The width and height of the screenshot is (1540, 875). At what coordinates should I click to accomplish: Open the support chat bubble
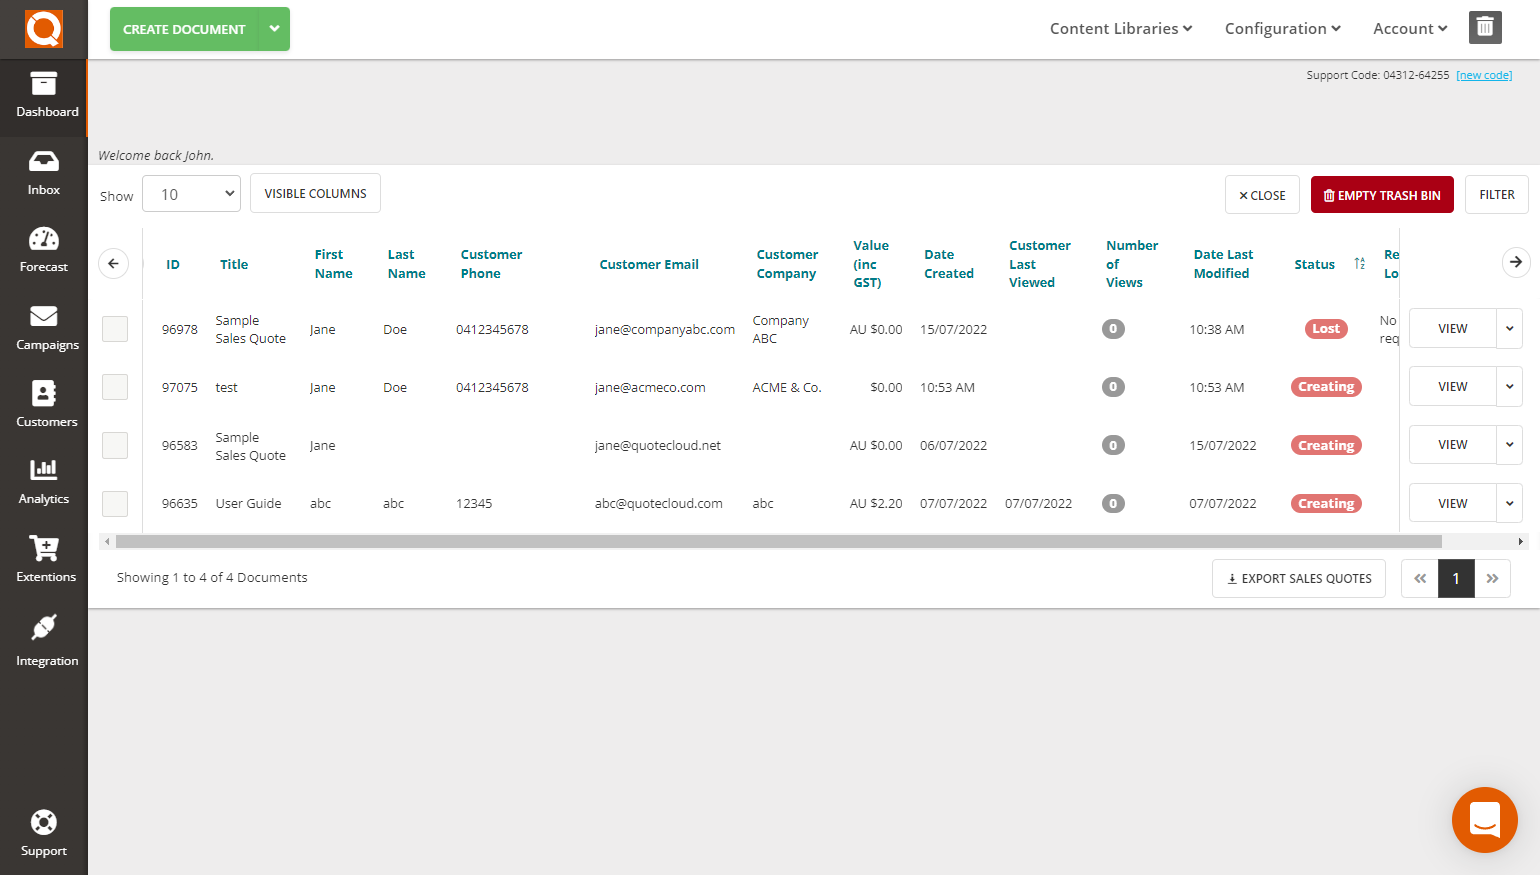(1485, 820)
